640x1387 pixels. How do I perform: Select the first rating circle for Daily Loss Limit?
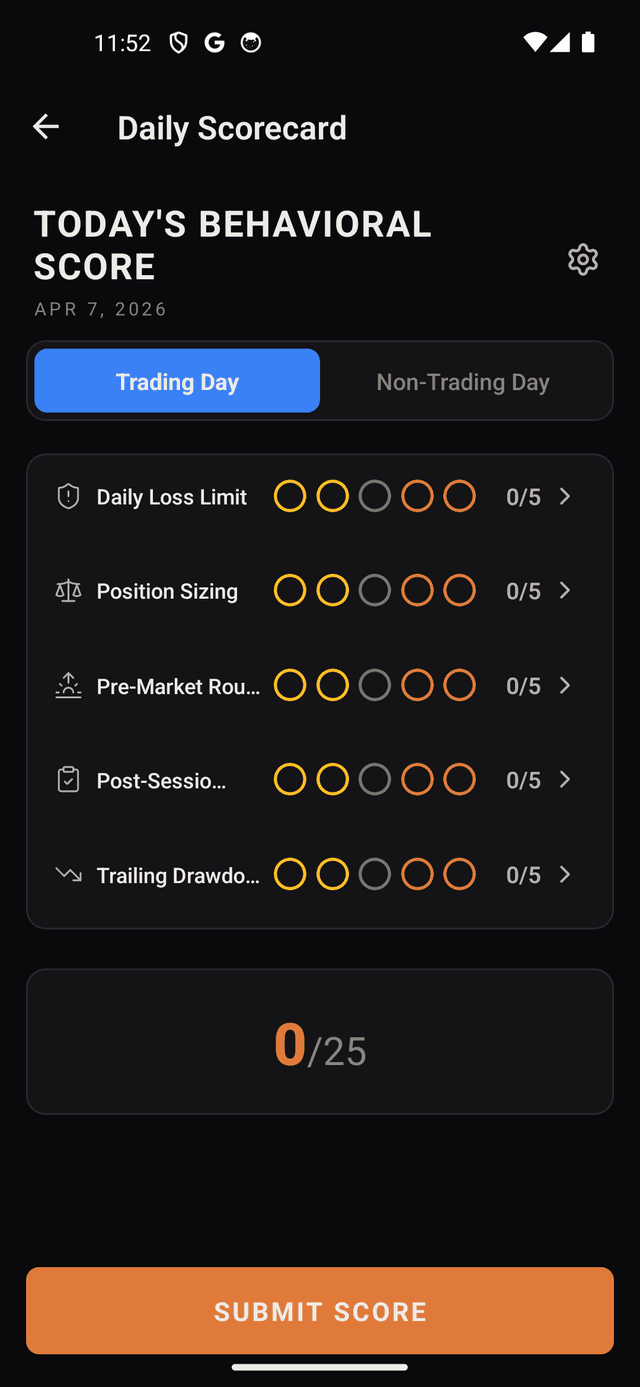click(290, 495)
